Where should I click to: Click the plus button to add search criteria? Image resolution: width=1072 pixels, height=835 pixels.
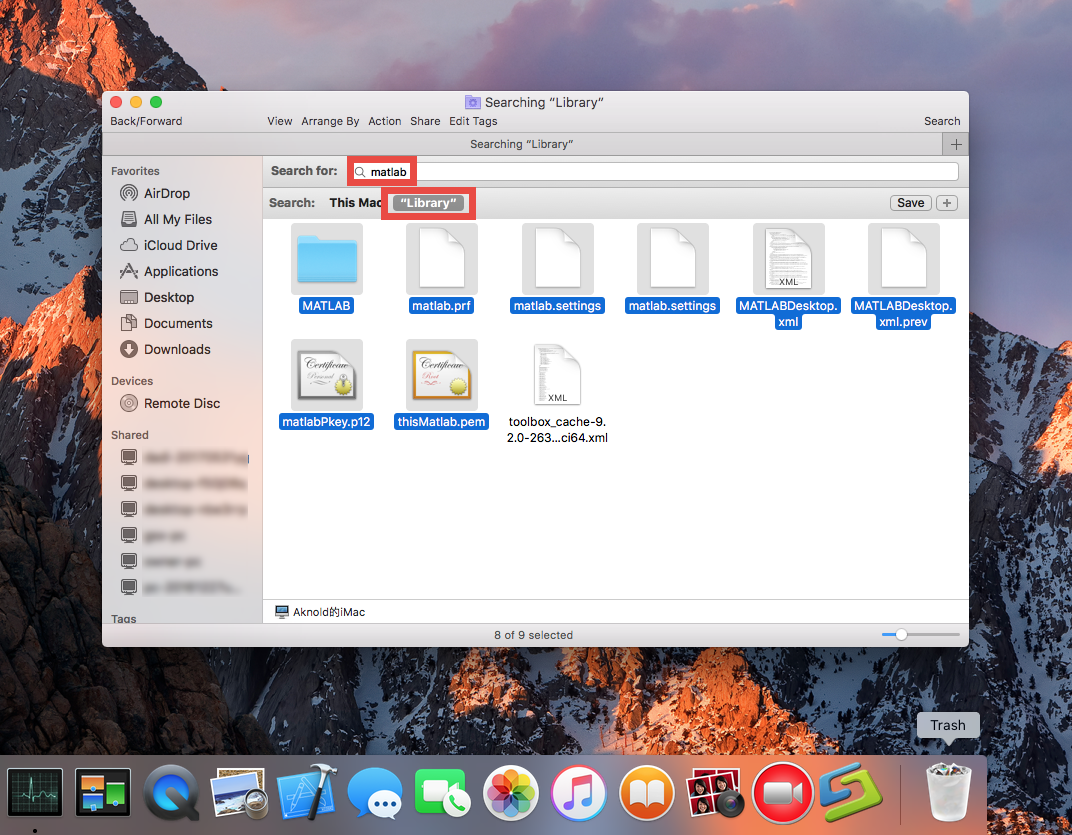click(x=946, y=202)
